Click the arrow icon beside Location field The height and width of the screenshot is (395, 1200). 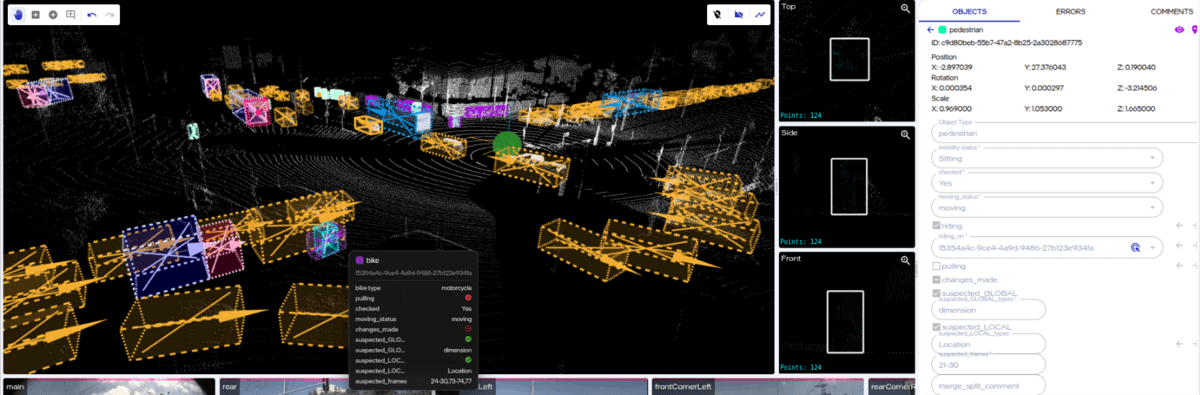coord(1179,343)
